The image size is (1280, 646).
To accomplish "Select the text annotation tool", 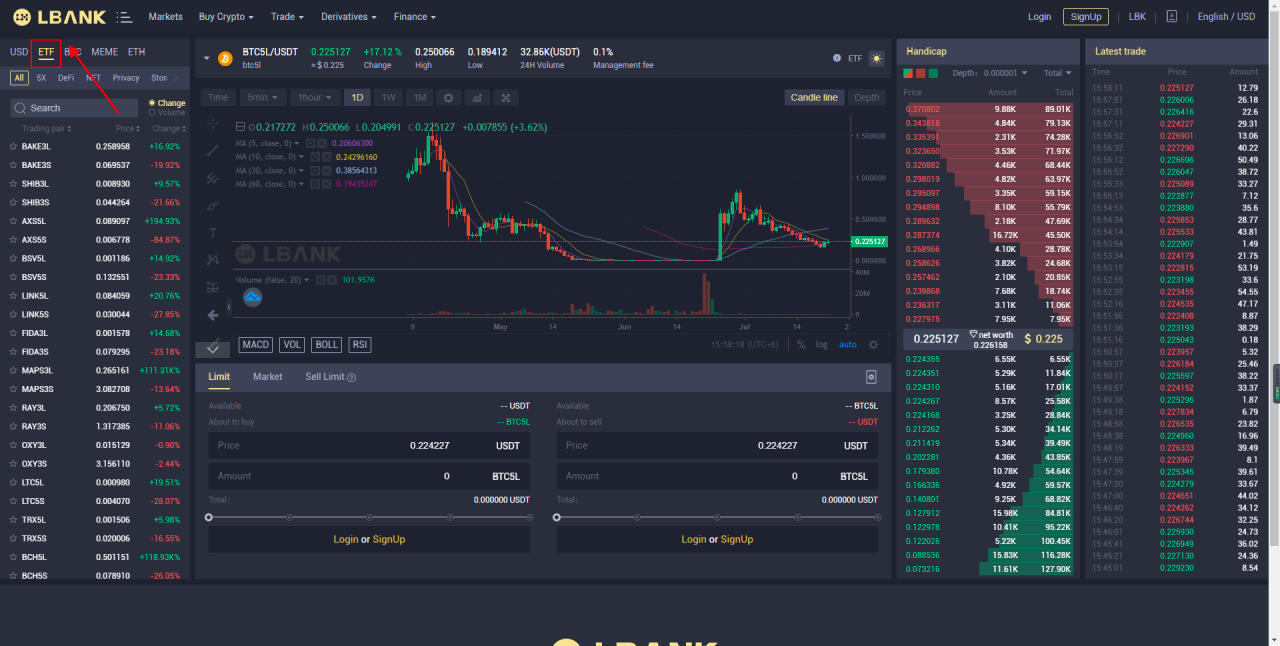I will click(212, 233).
